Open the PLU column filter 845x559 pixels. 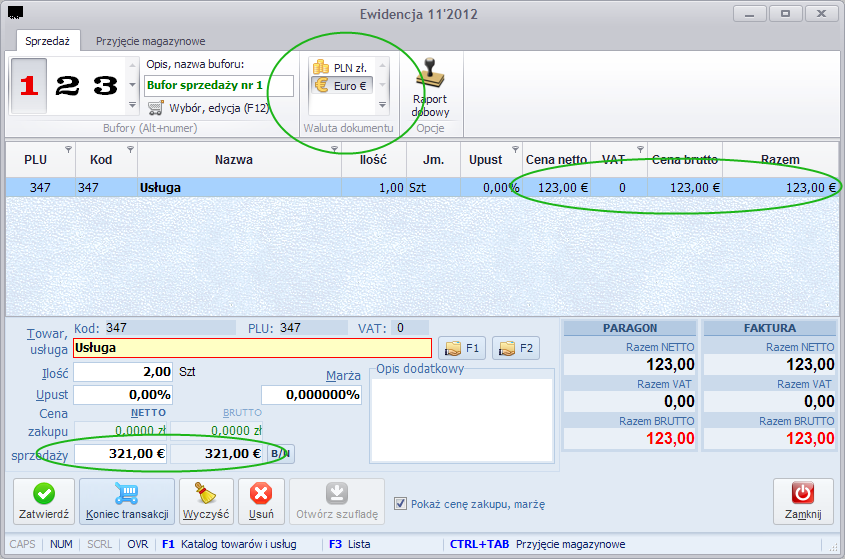tap(68, 149)
